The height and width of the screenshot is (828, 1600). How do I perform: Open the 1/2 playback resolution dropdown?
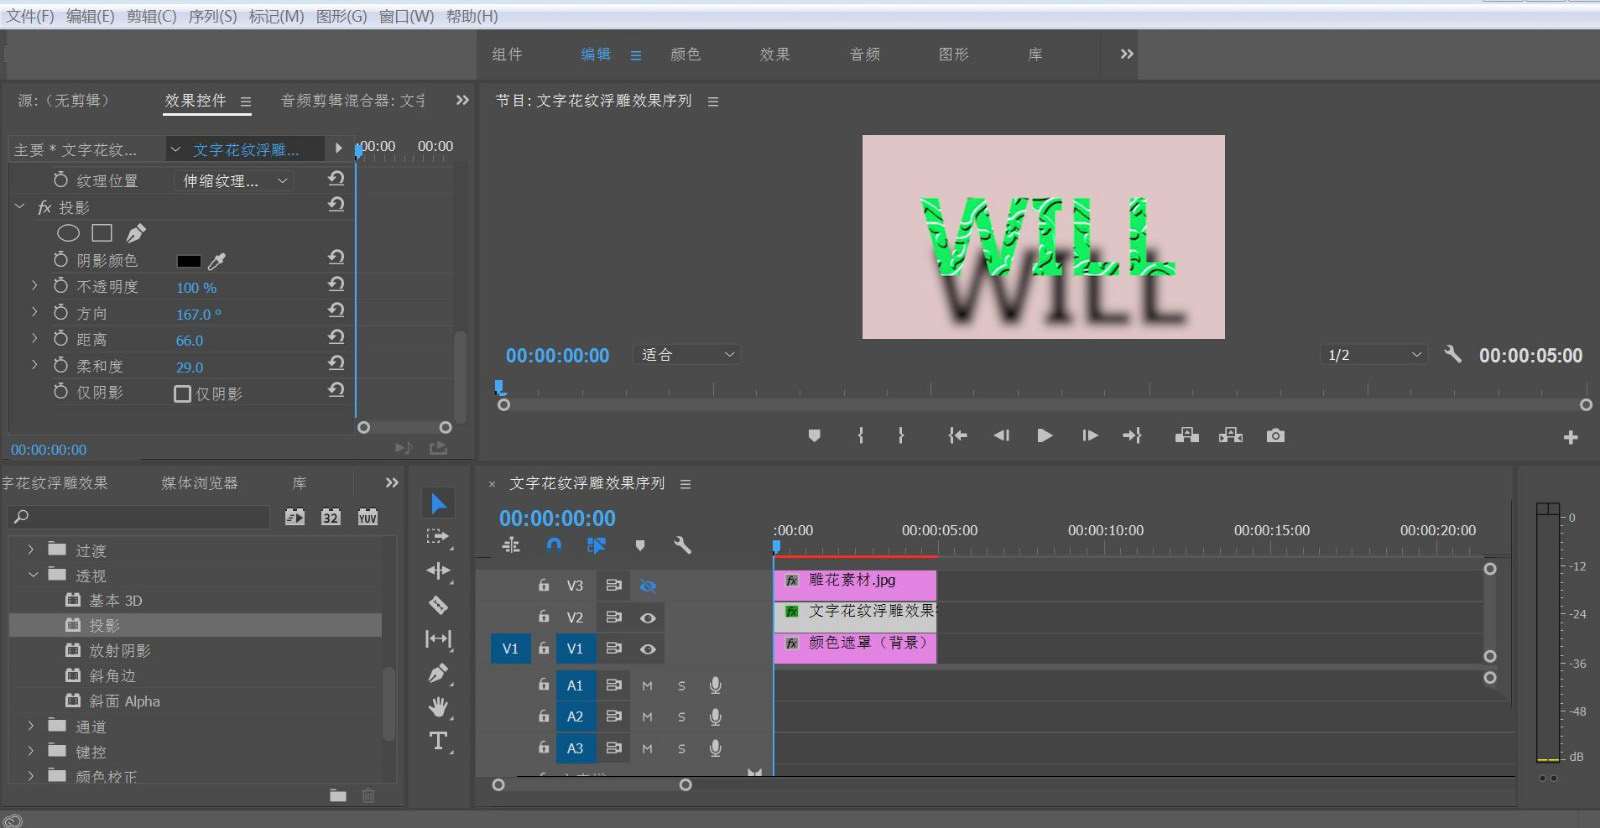pos(1374,355)
